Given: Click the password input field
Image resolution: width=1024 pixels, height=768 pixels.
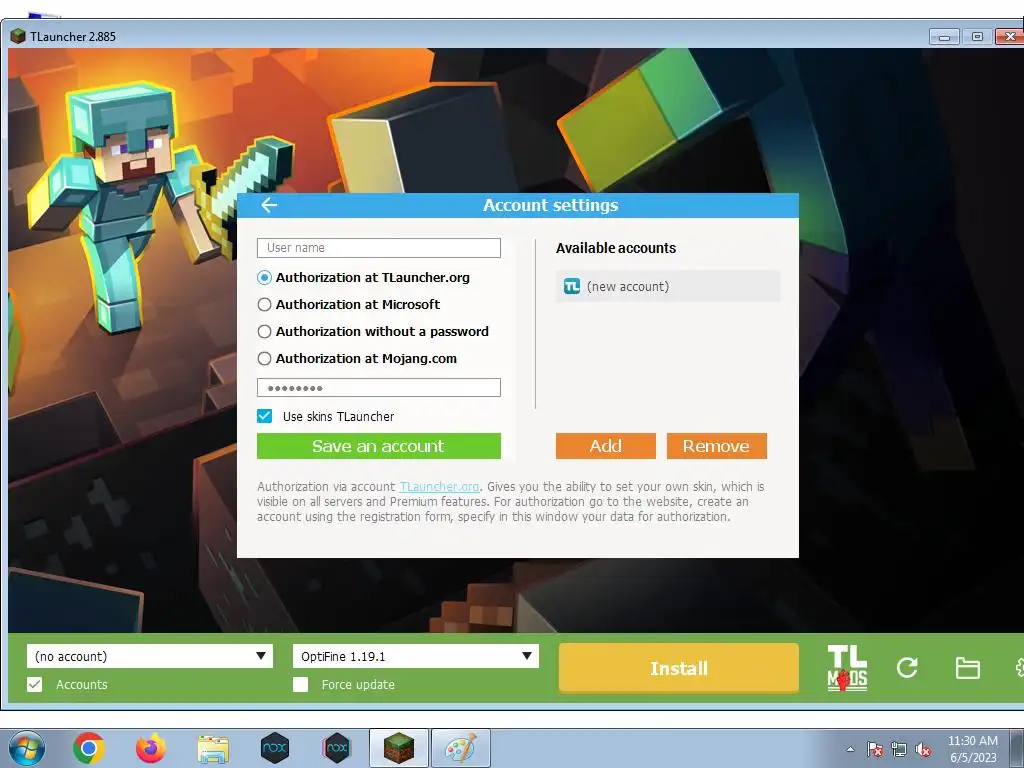Looking at the screenshot, I should click(x=379, y=387).
